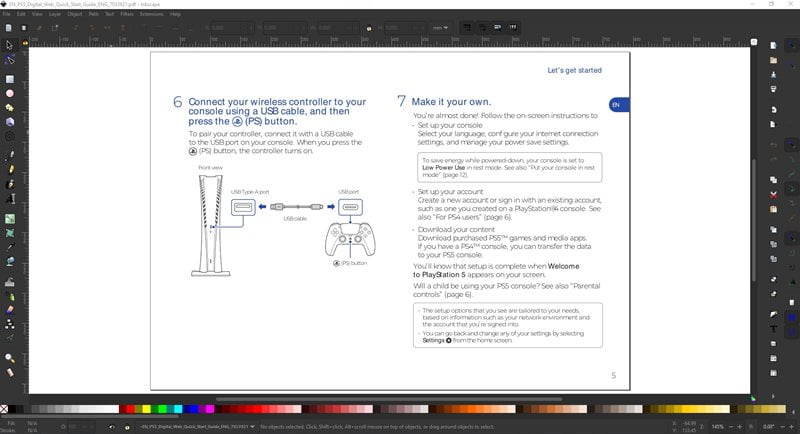Select the Gradient tool
The width and height of the screenshot is (800, 434).
[x=9, y=219]
